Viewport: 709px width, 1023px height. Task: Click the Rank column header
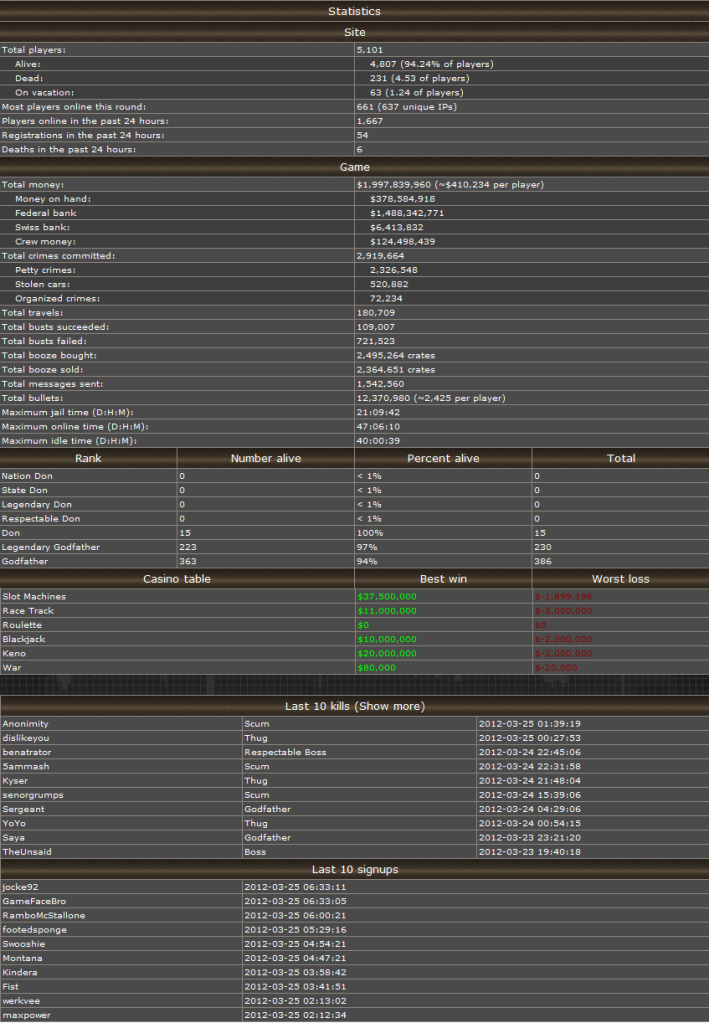tap(88, 458)
